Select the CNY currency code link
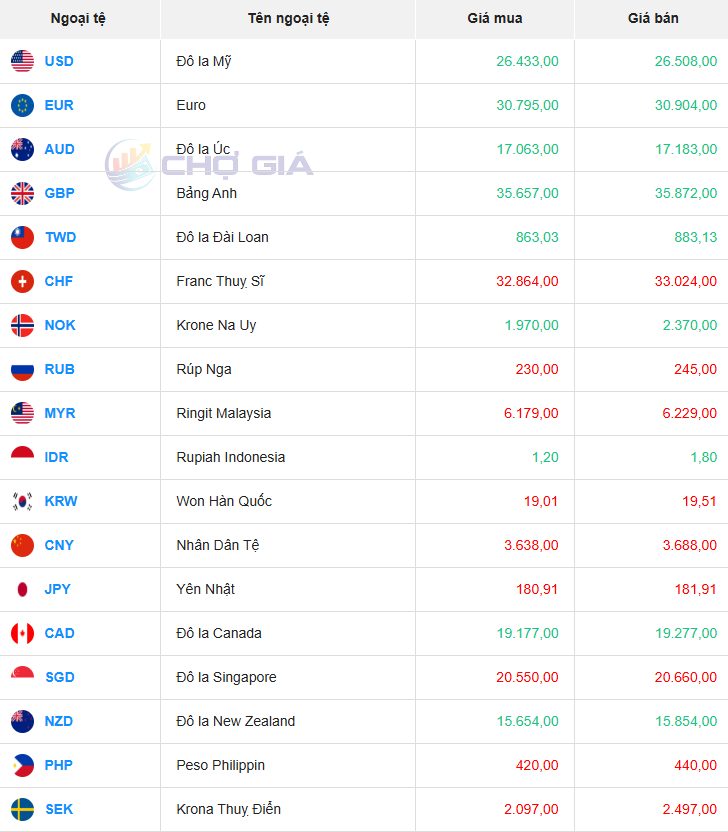The height and width of the screenshot is (832, 728). 59,545
